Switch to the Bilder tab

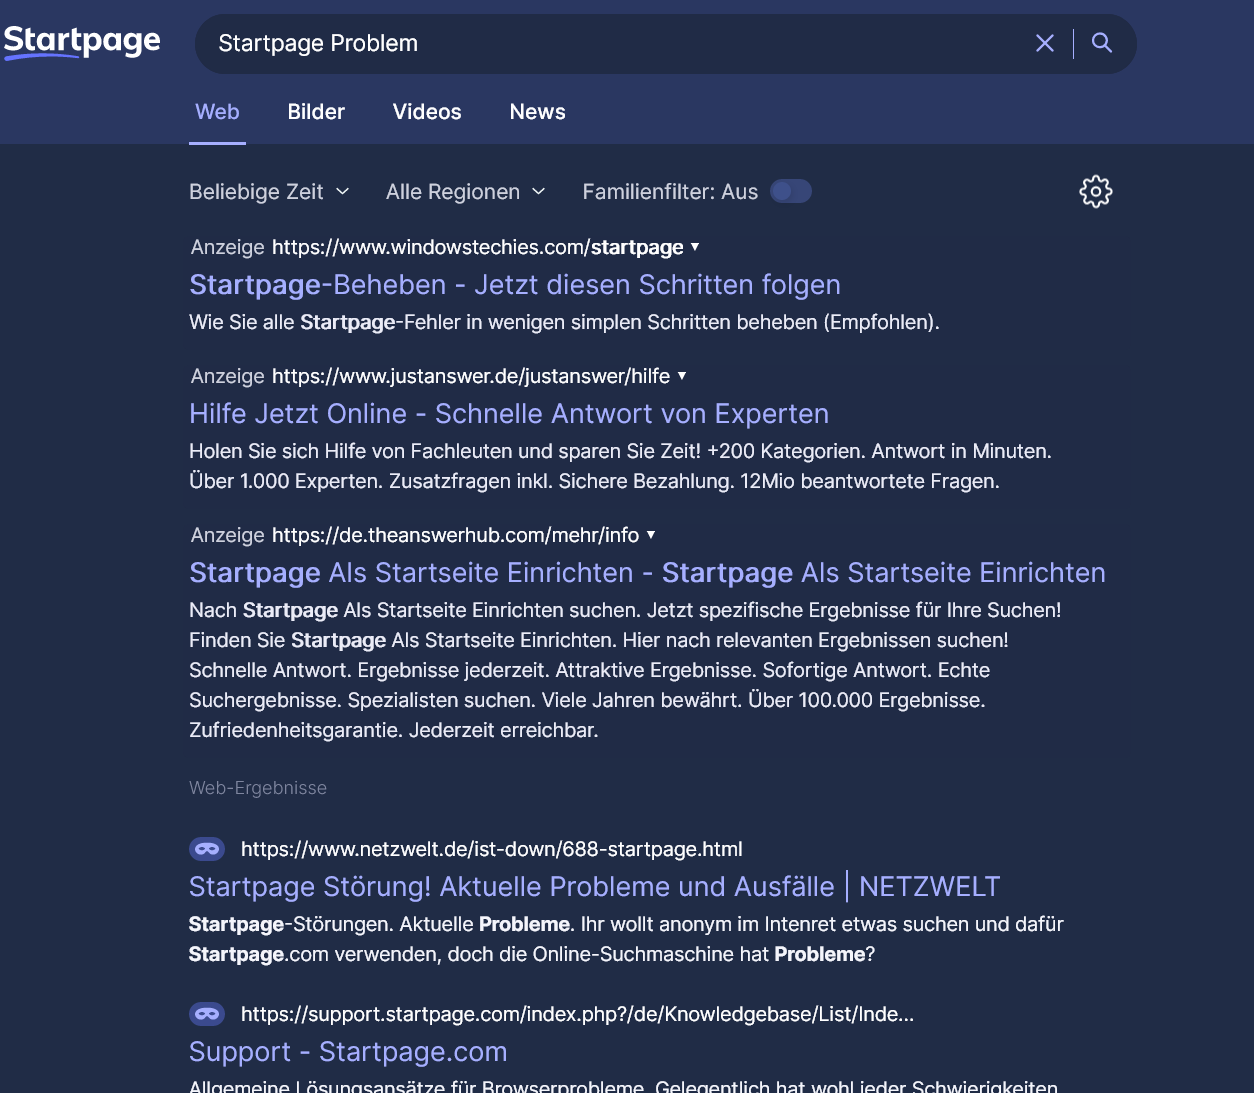pos(316,112)
